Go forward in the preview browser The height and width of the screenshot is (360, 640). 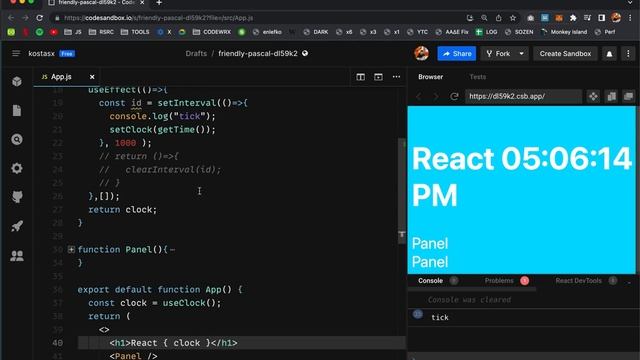pyautogui.click(x=436, y=96)
